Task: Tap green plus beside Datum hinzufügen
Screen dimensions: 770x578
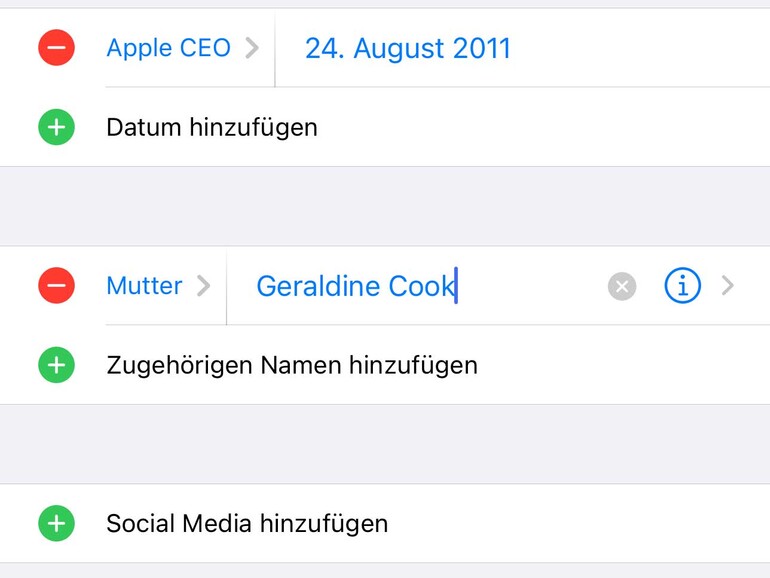Action: pos(57,127)
